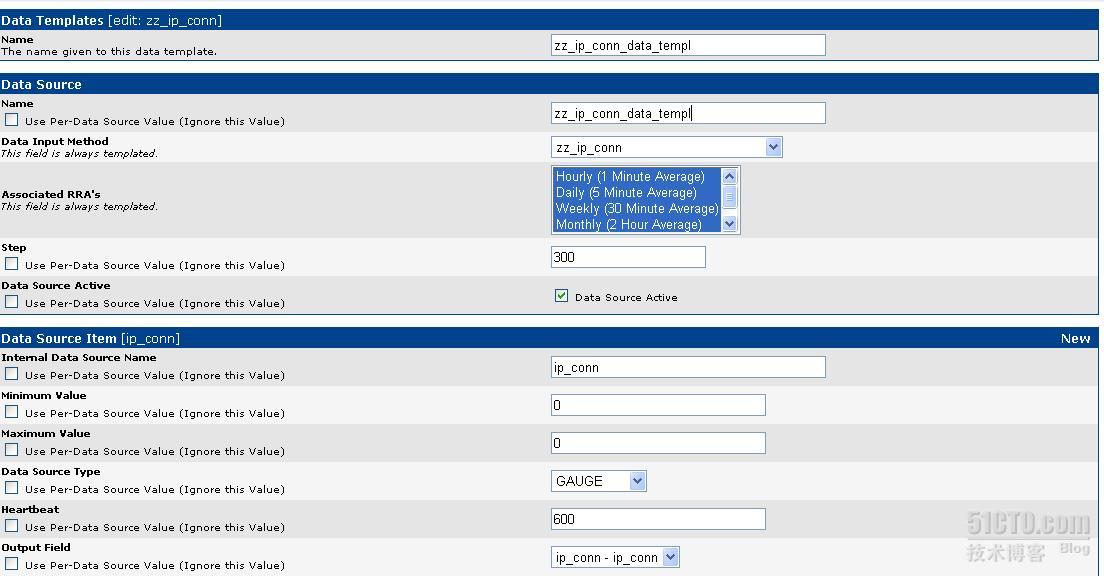Image resolution: width=1104 pixels, height=576 pixels.
Task: Select Monthly (2 Hour Average) in the RRA list
Action: (636, 225)
